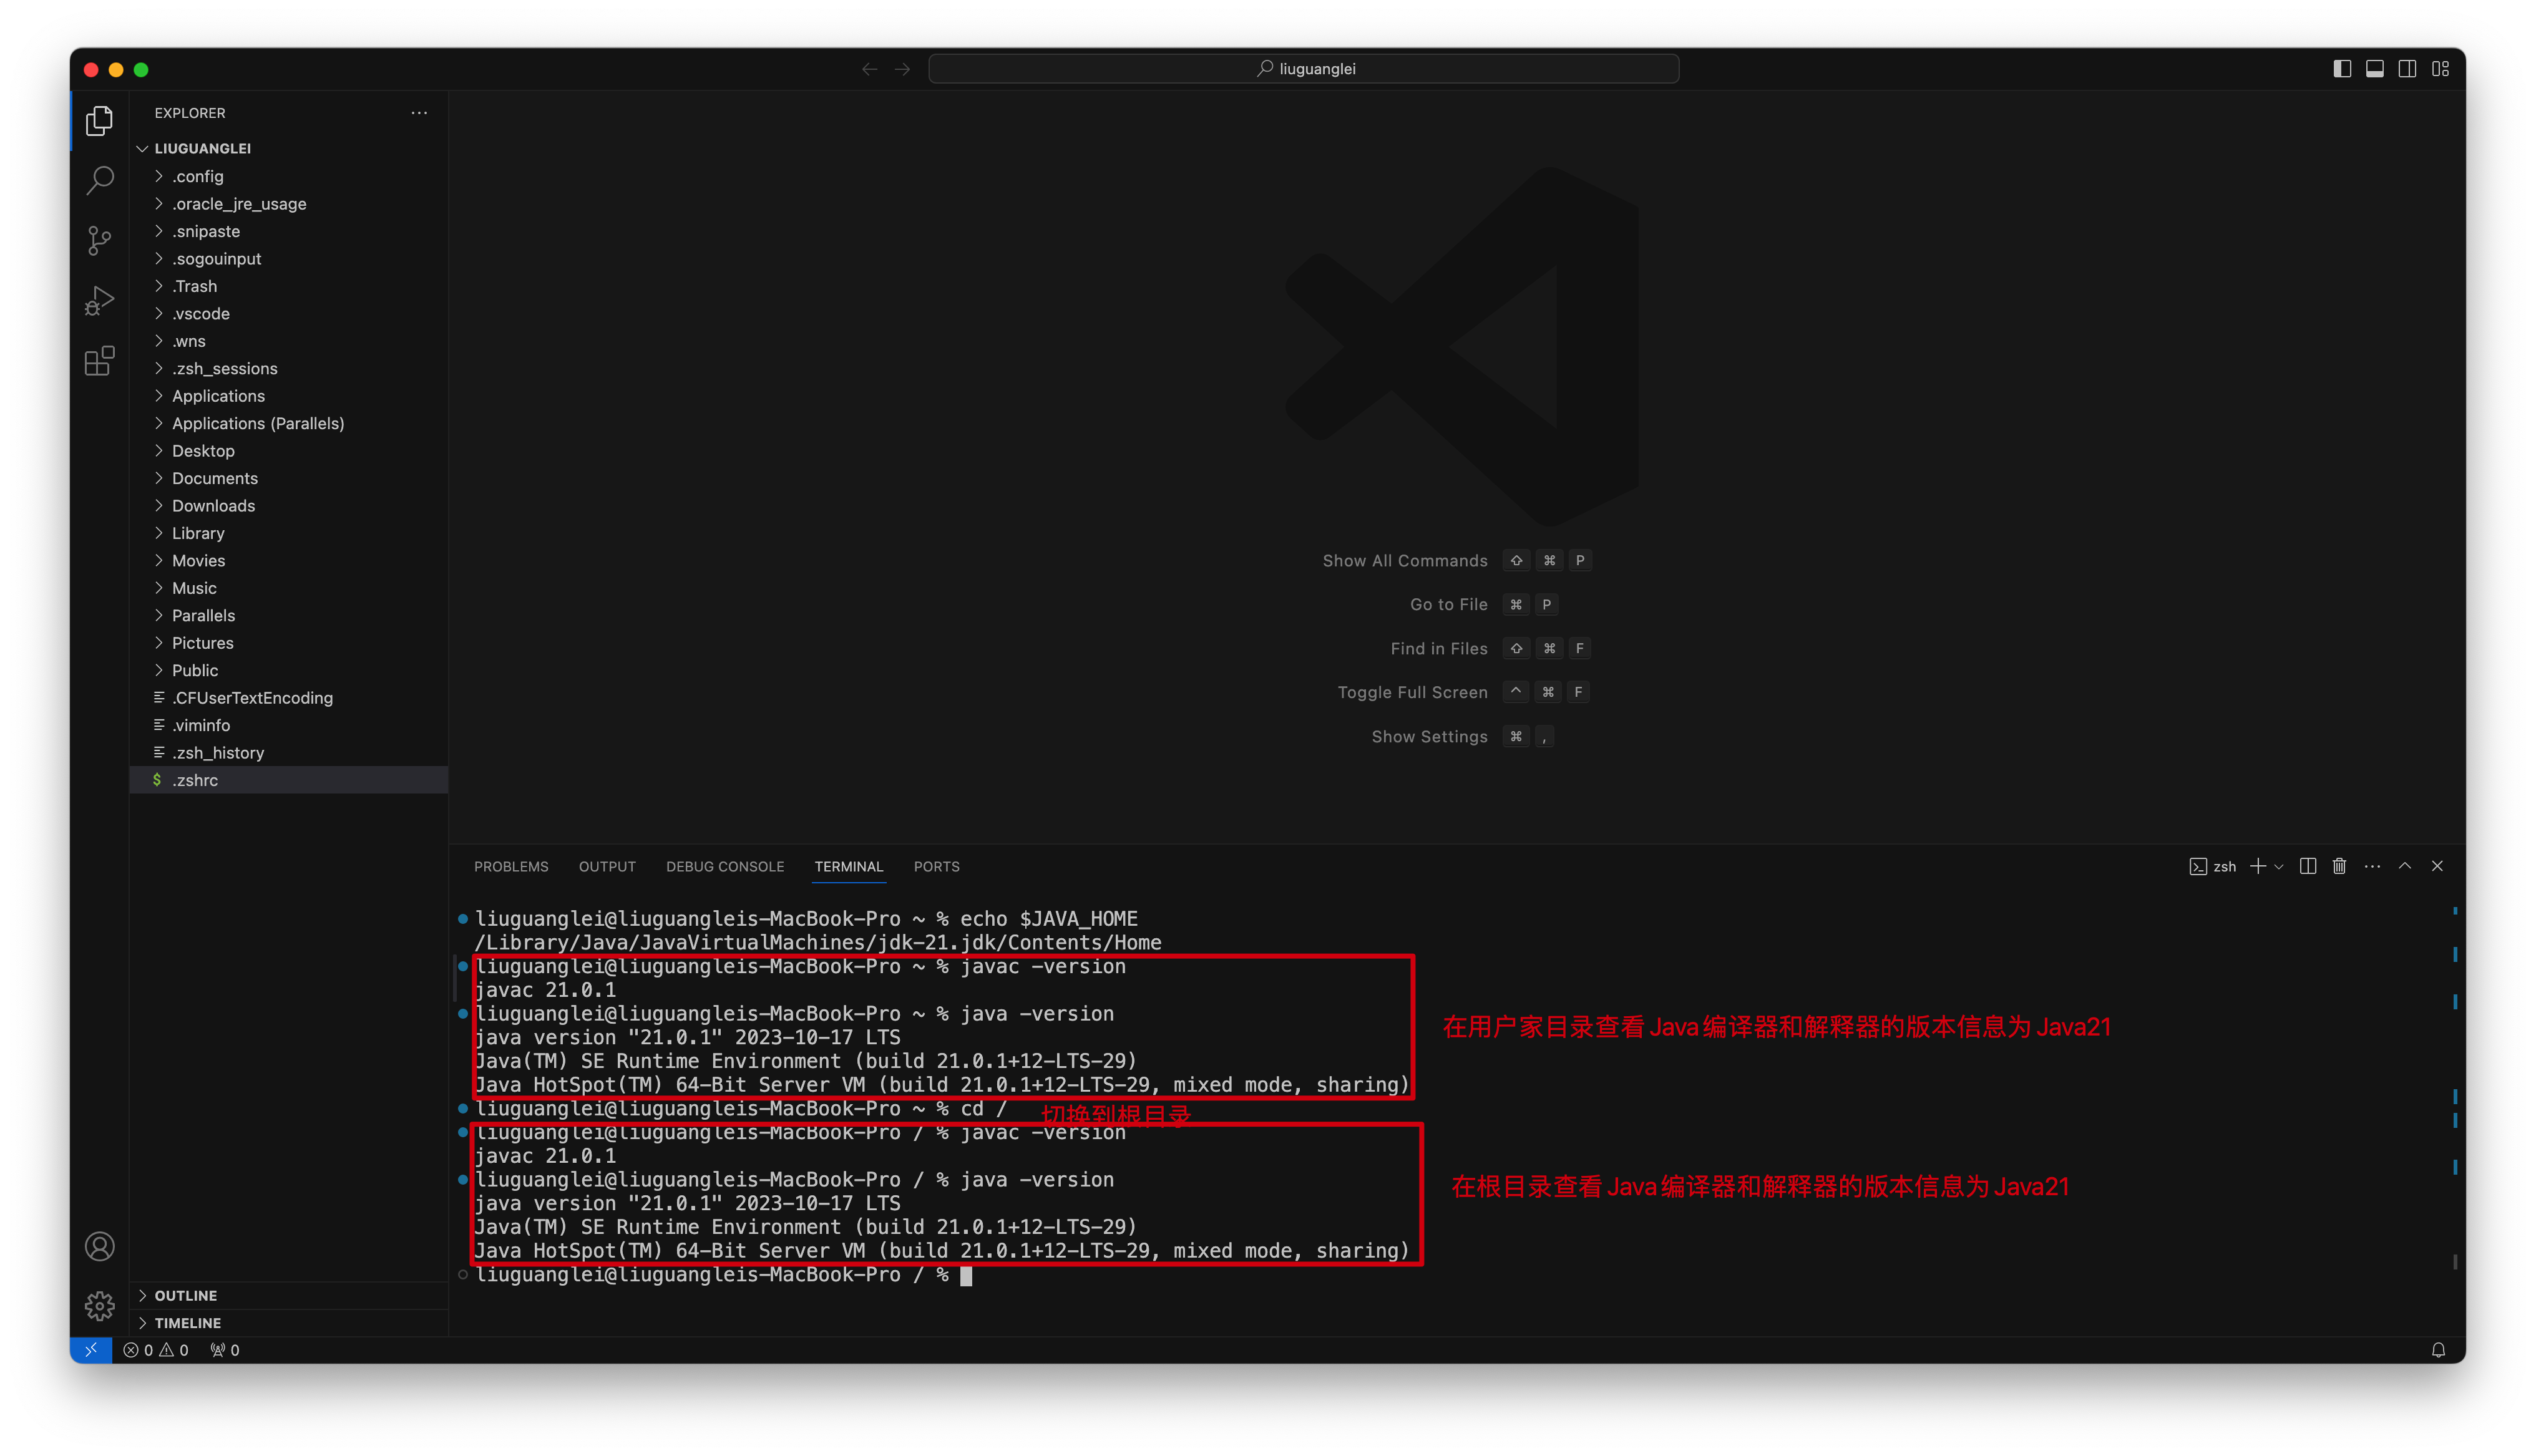This screenshot has height=1456, width=2536.
Task: Switch to the PROBLEMS tab
Action: click(511, 866)
